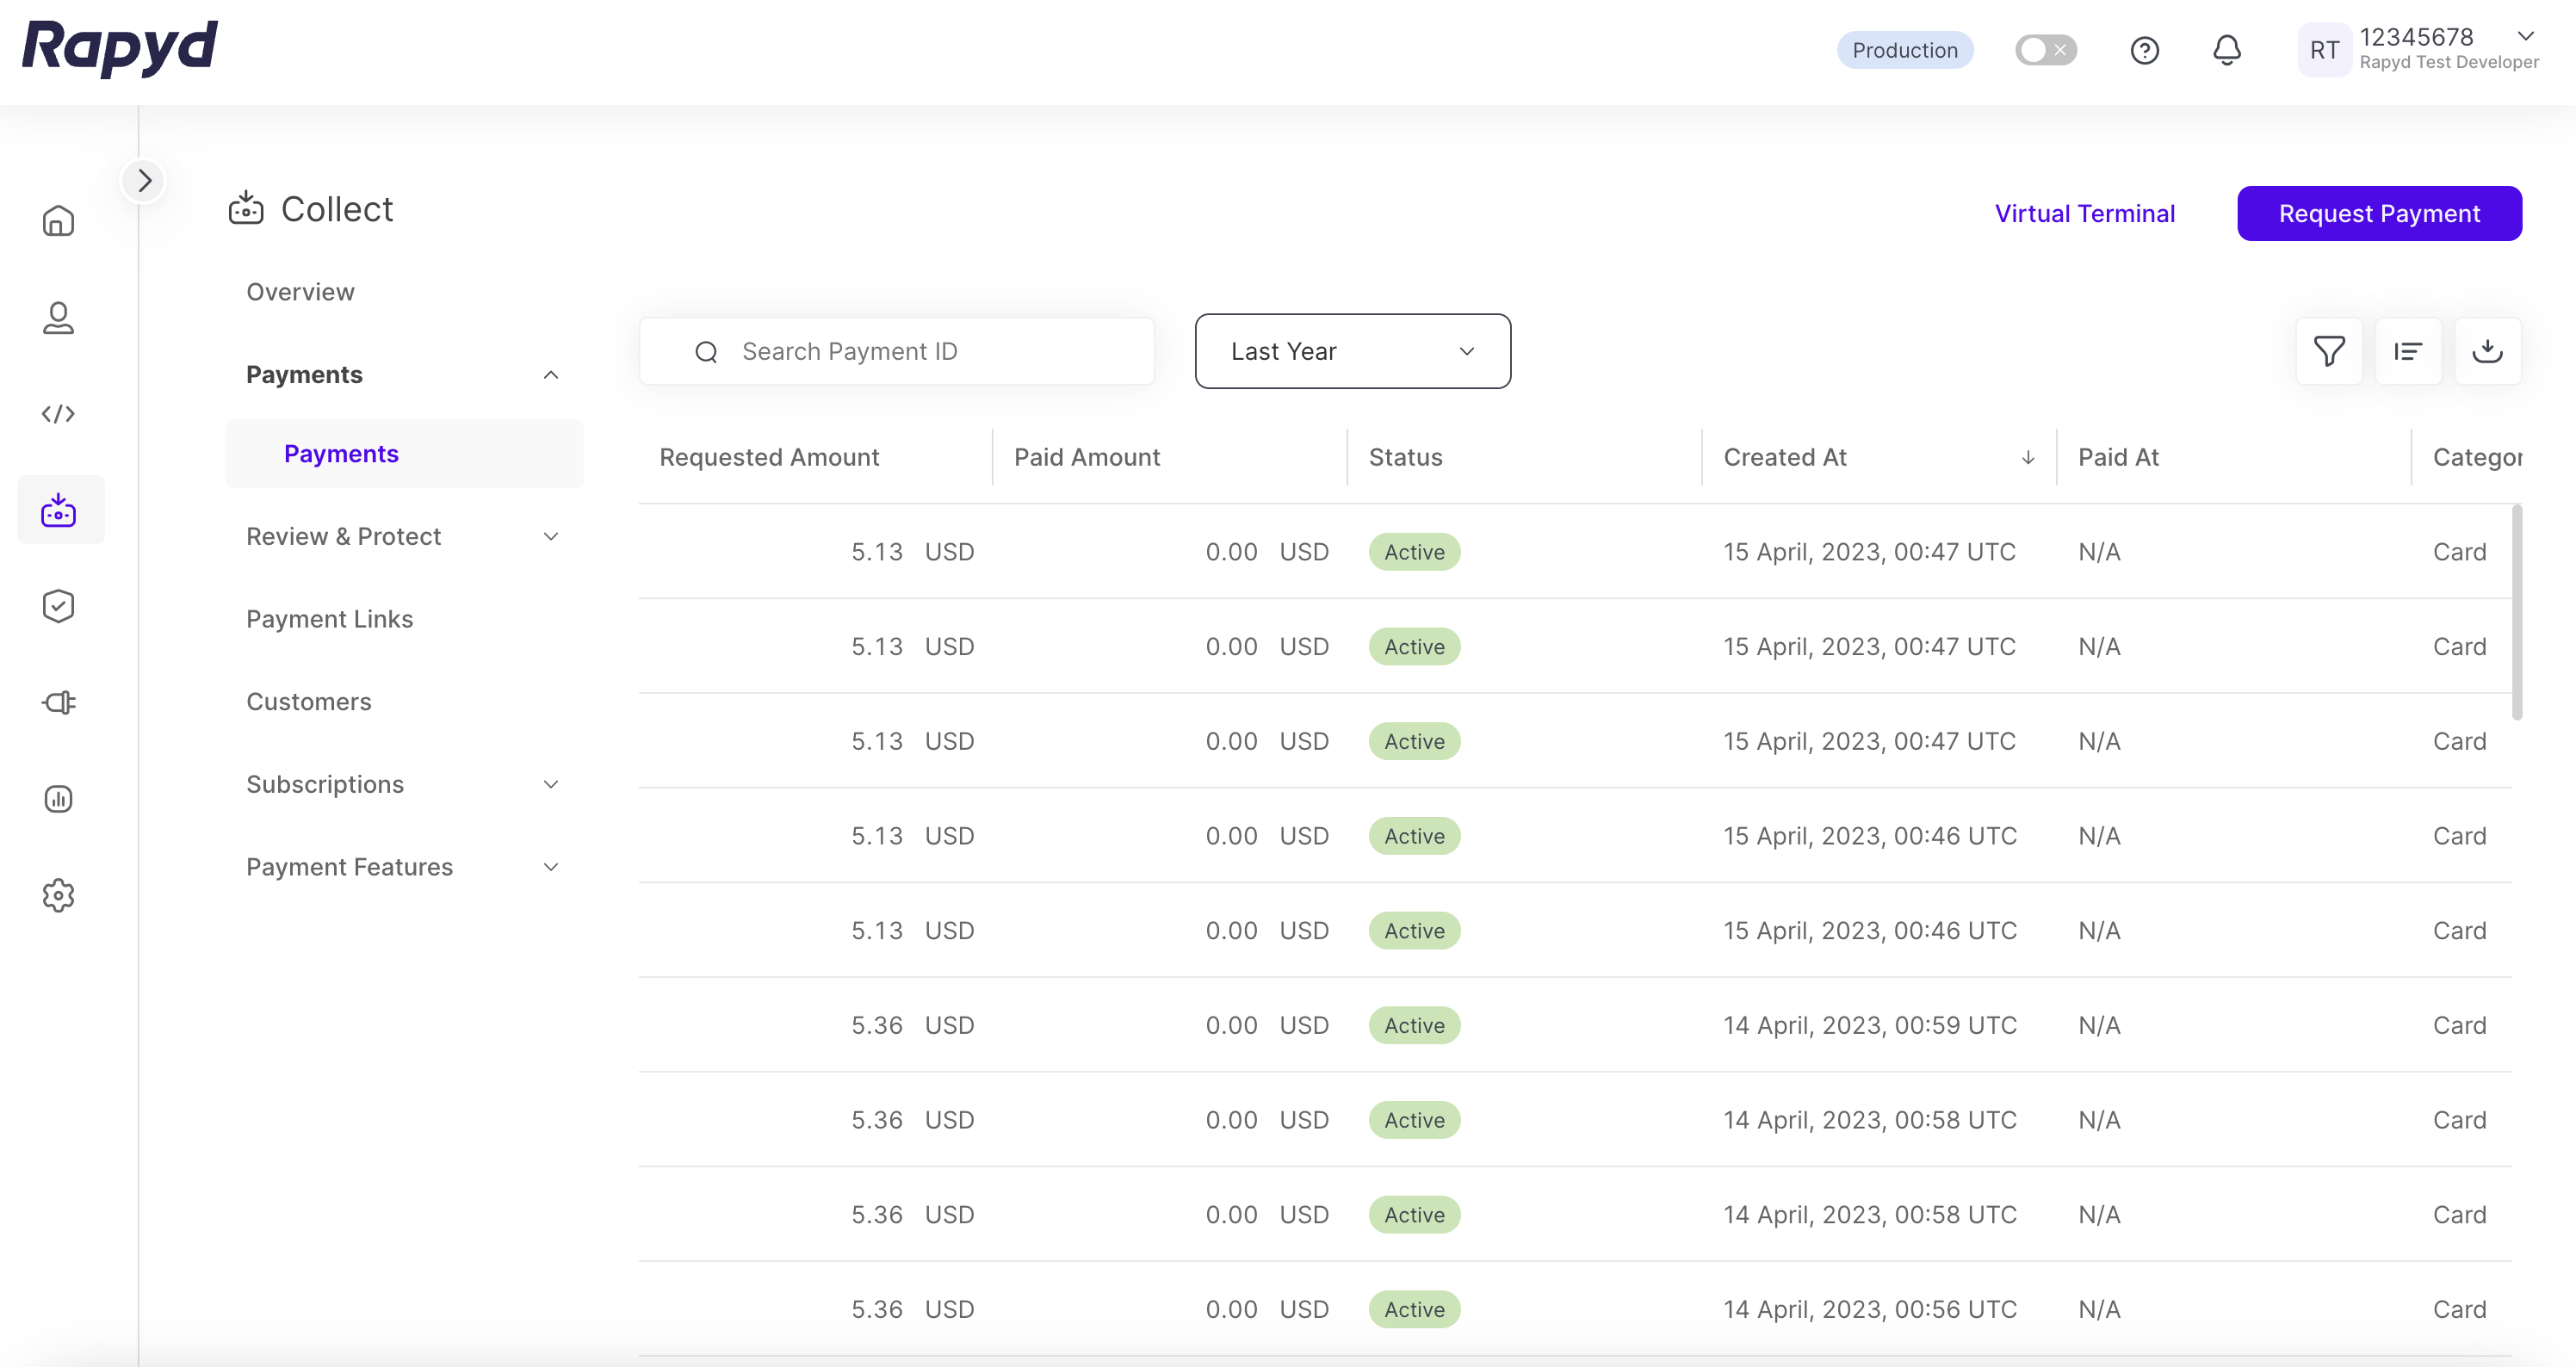2576x1367 pixels.
Task: Click the shield Protect icon in sidebar
Action: (58, 606)
